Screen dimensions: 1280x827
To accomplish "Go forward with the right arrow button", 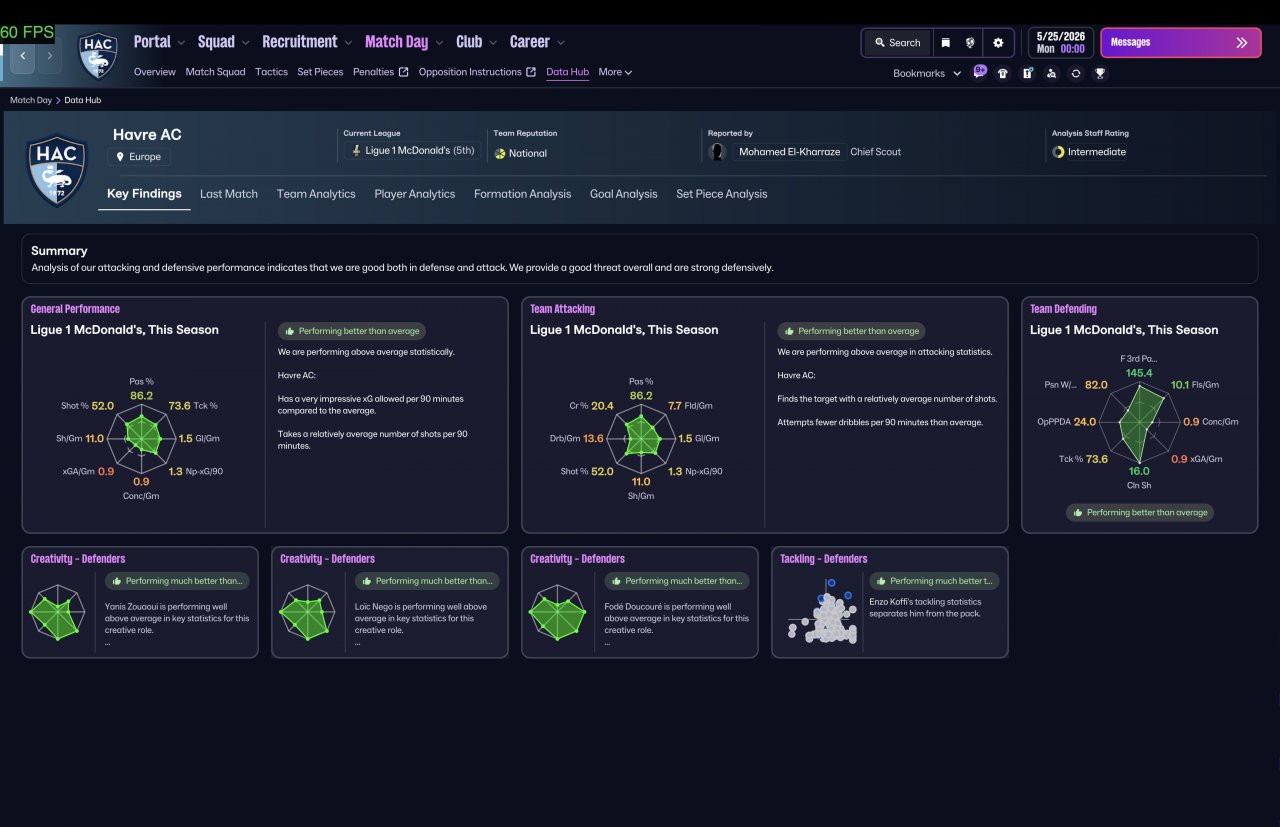I will pos(49,56).
